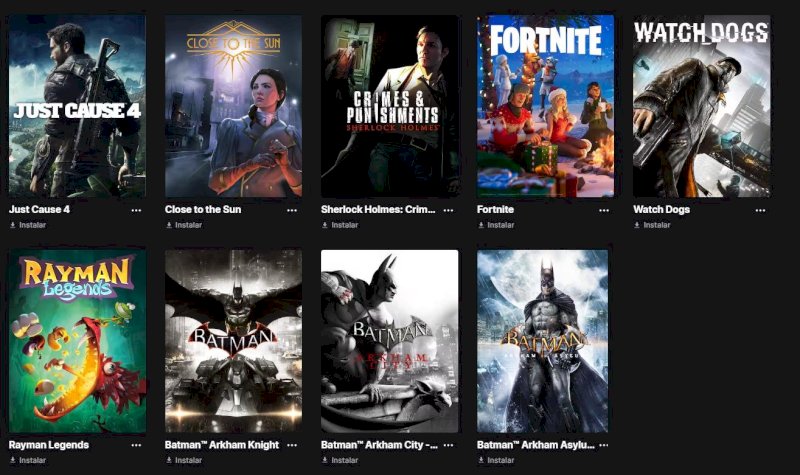Screen dimensions: 800x475
Task: Click the Batman Arkham Asylum title text
Action: pyautogui.click(x=536, y=445)
